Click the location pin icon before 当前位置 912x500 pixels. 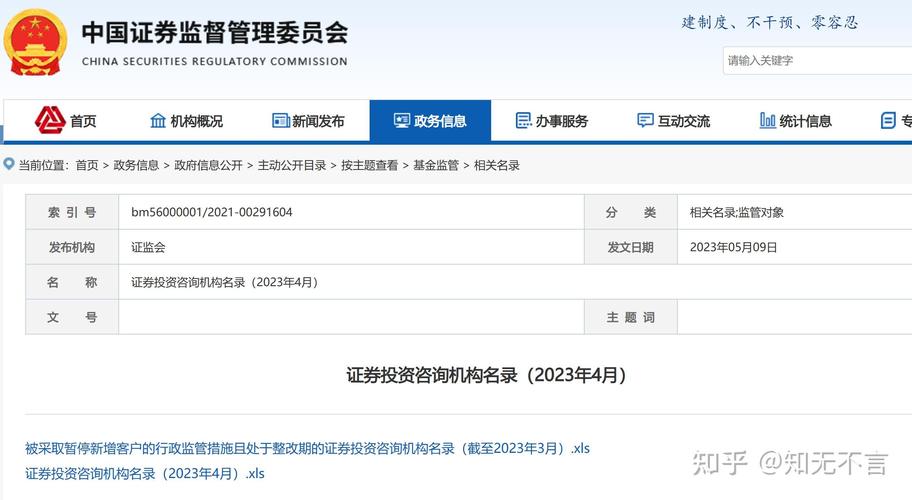click(9, 164)
